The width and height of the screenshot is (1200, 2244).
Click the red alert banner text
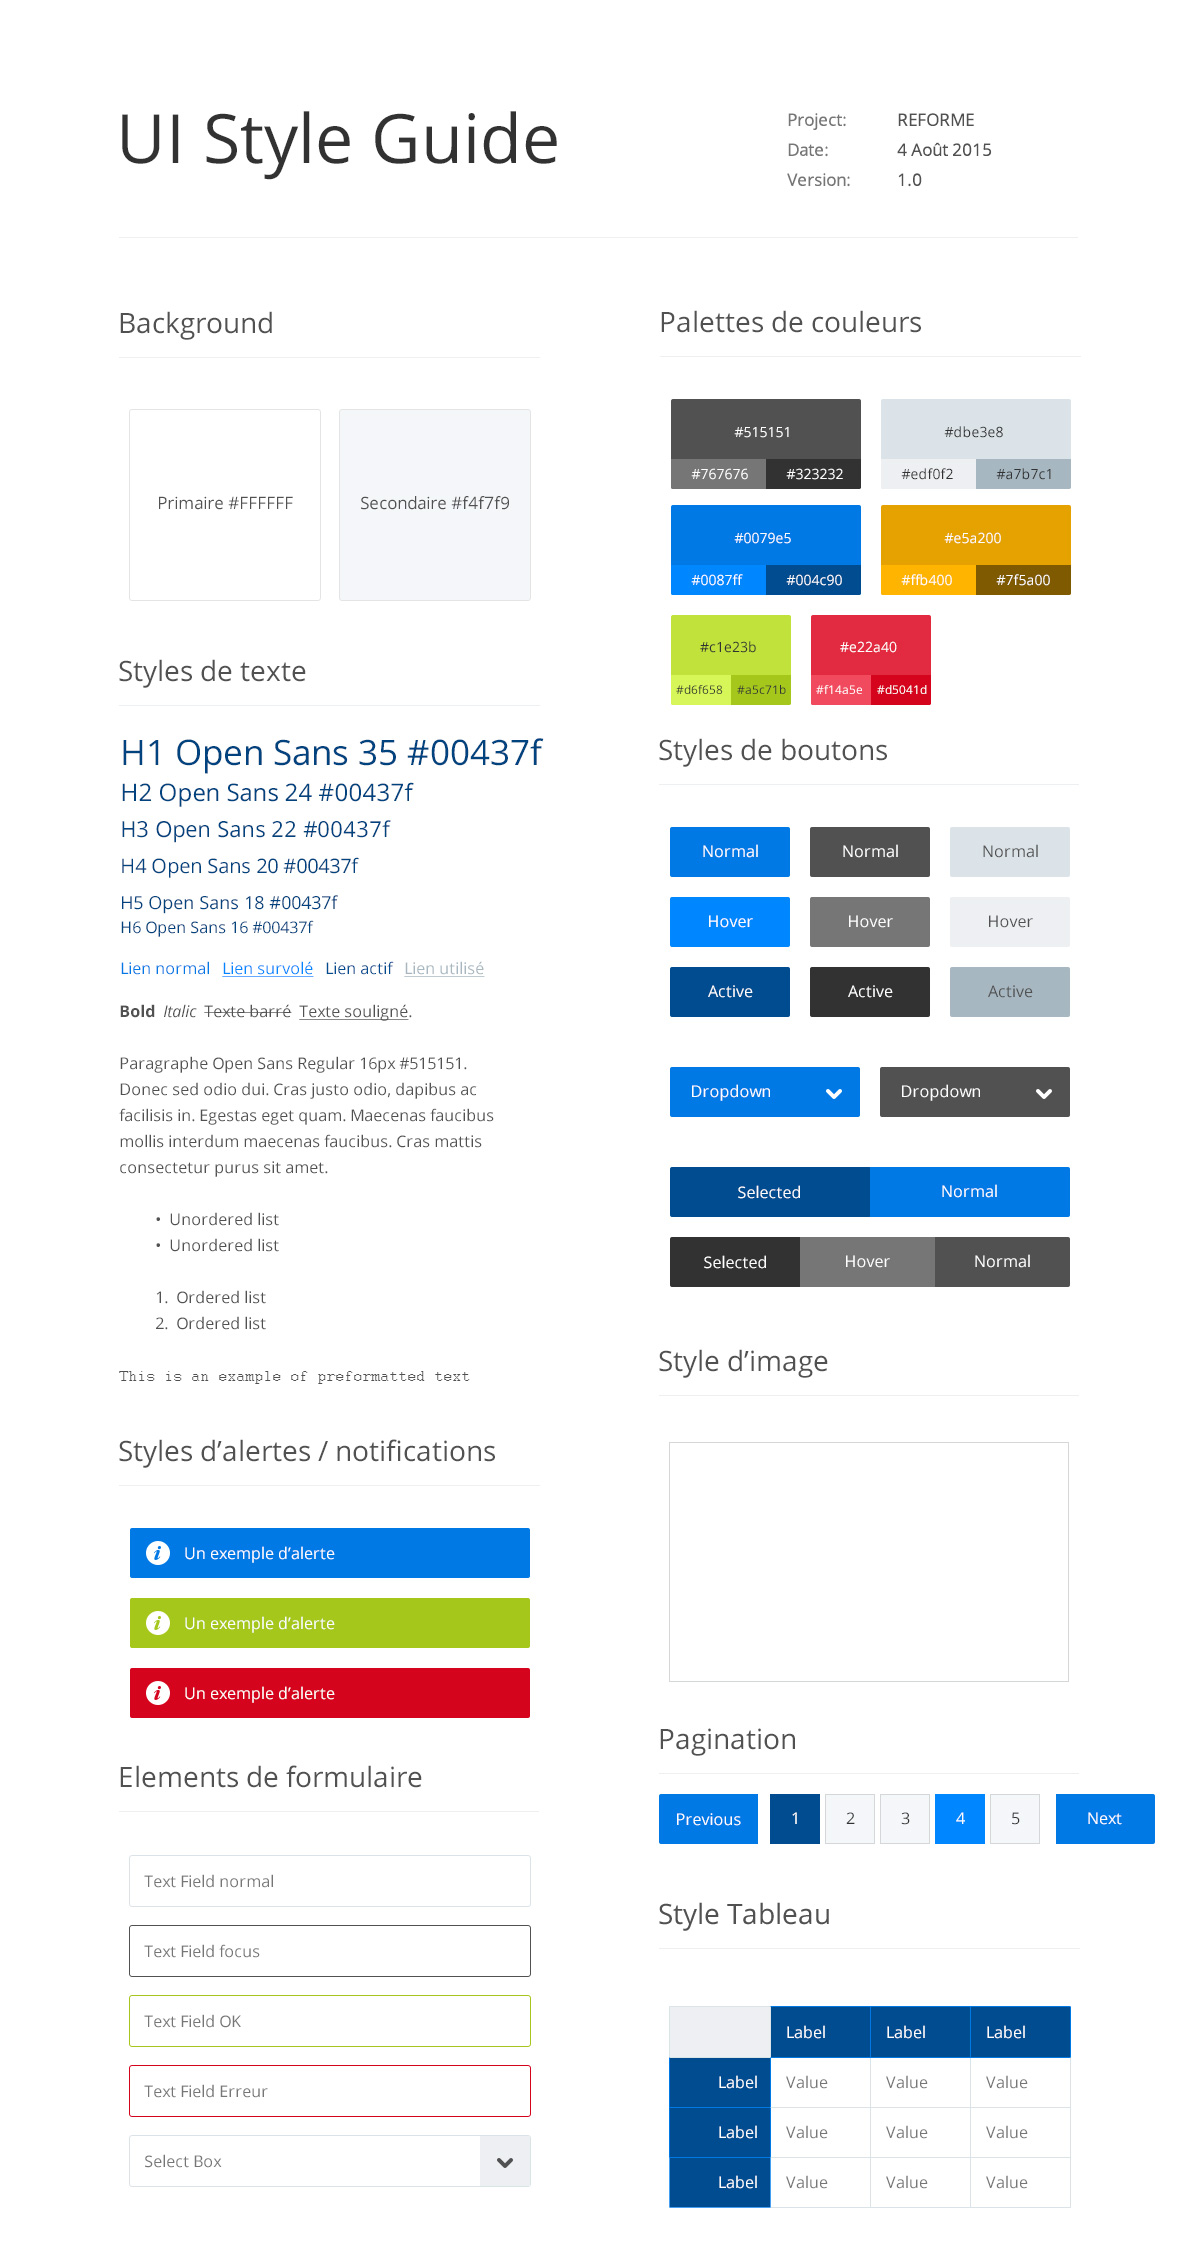coord(259,1693)
